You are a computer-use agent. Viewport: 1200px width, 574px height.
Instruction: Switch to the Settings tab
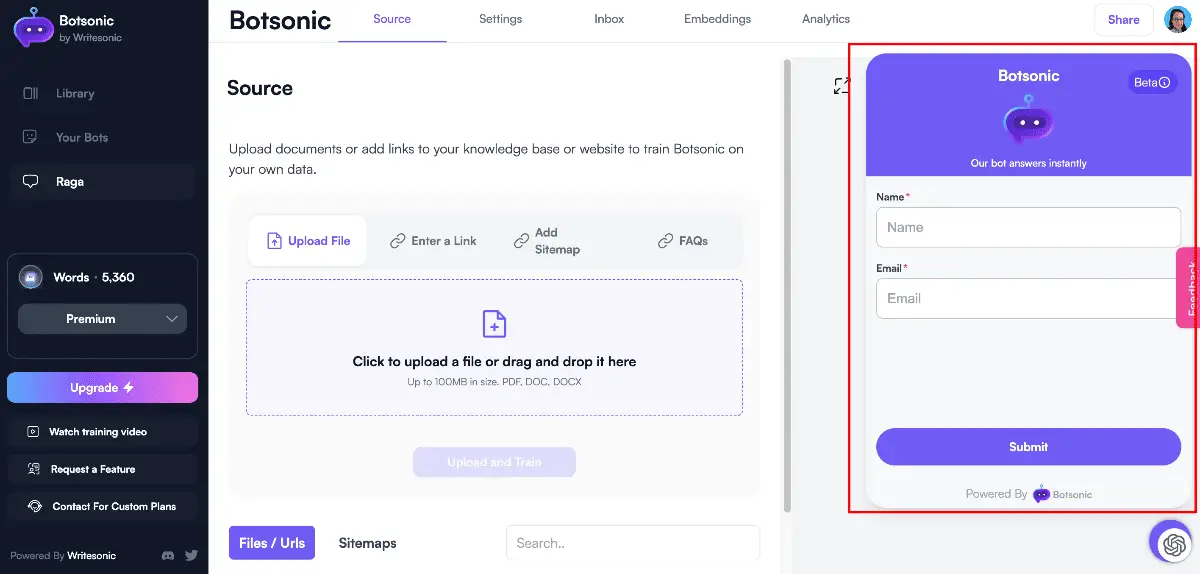pyautogui.click(x=500, y=19)
